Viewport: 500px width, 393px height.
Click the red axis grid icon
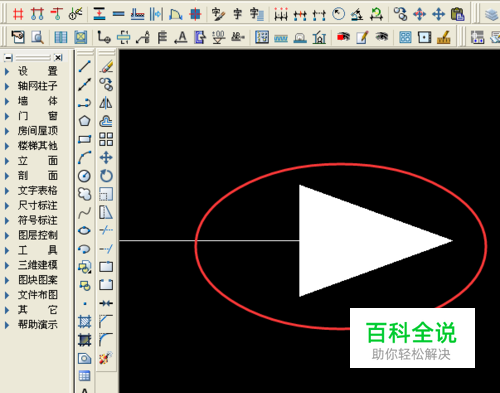18,14
